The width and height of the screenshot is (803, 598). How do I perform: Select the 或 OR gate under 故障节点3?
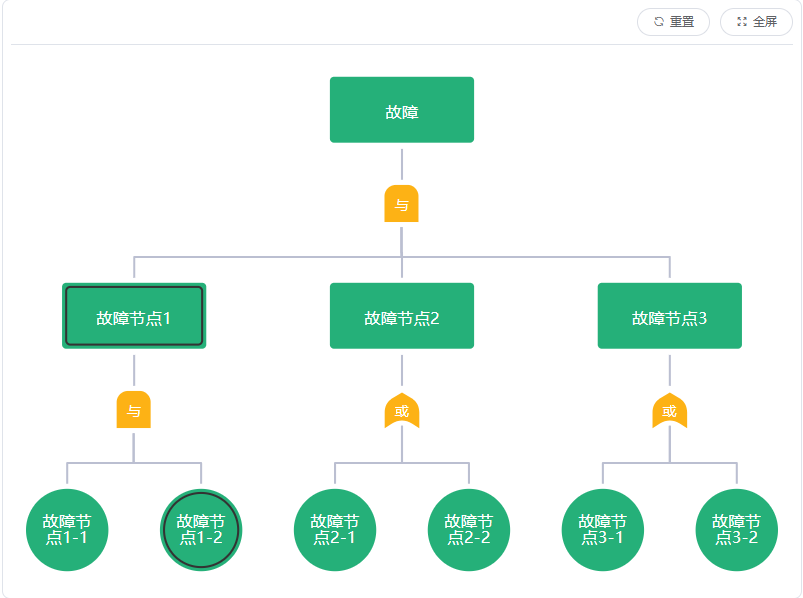(x=668, y=410)
